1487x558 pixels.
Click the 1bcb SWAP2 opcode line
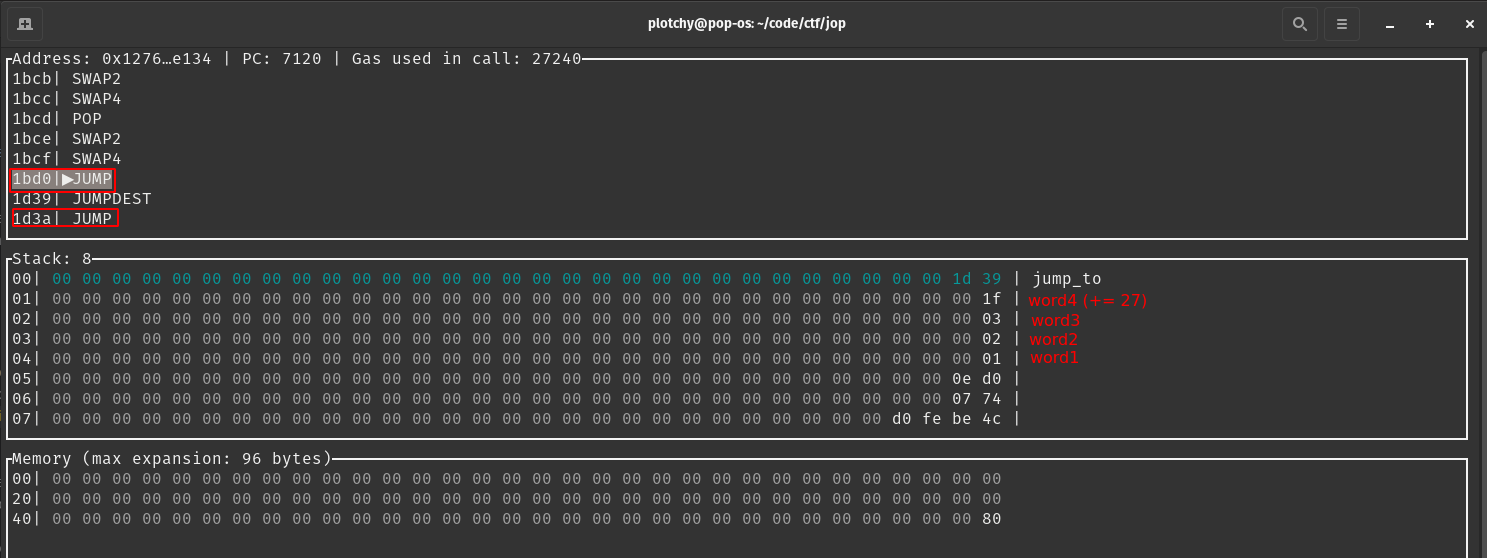pos(67,79)
